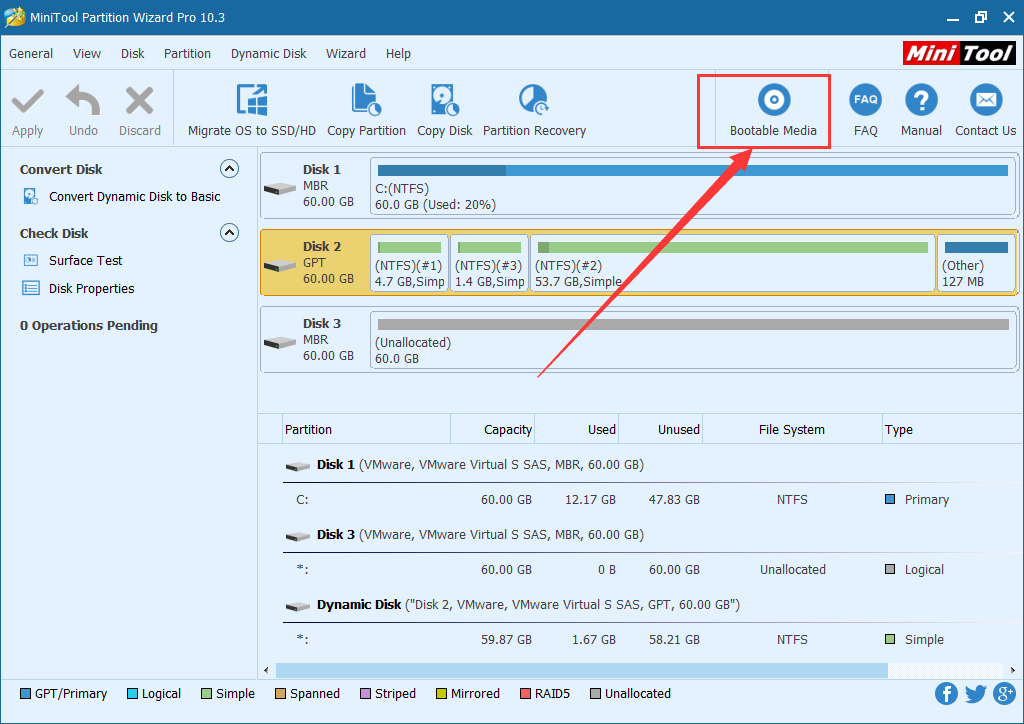Click the Discard X icon
Image resolution: width=1024 pixels, height=724 pixels.
click(139, 101)
